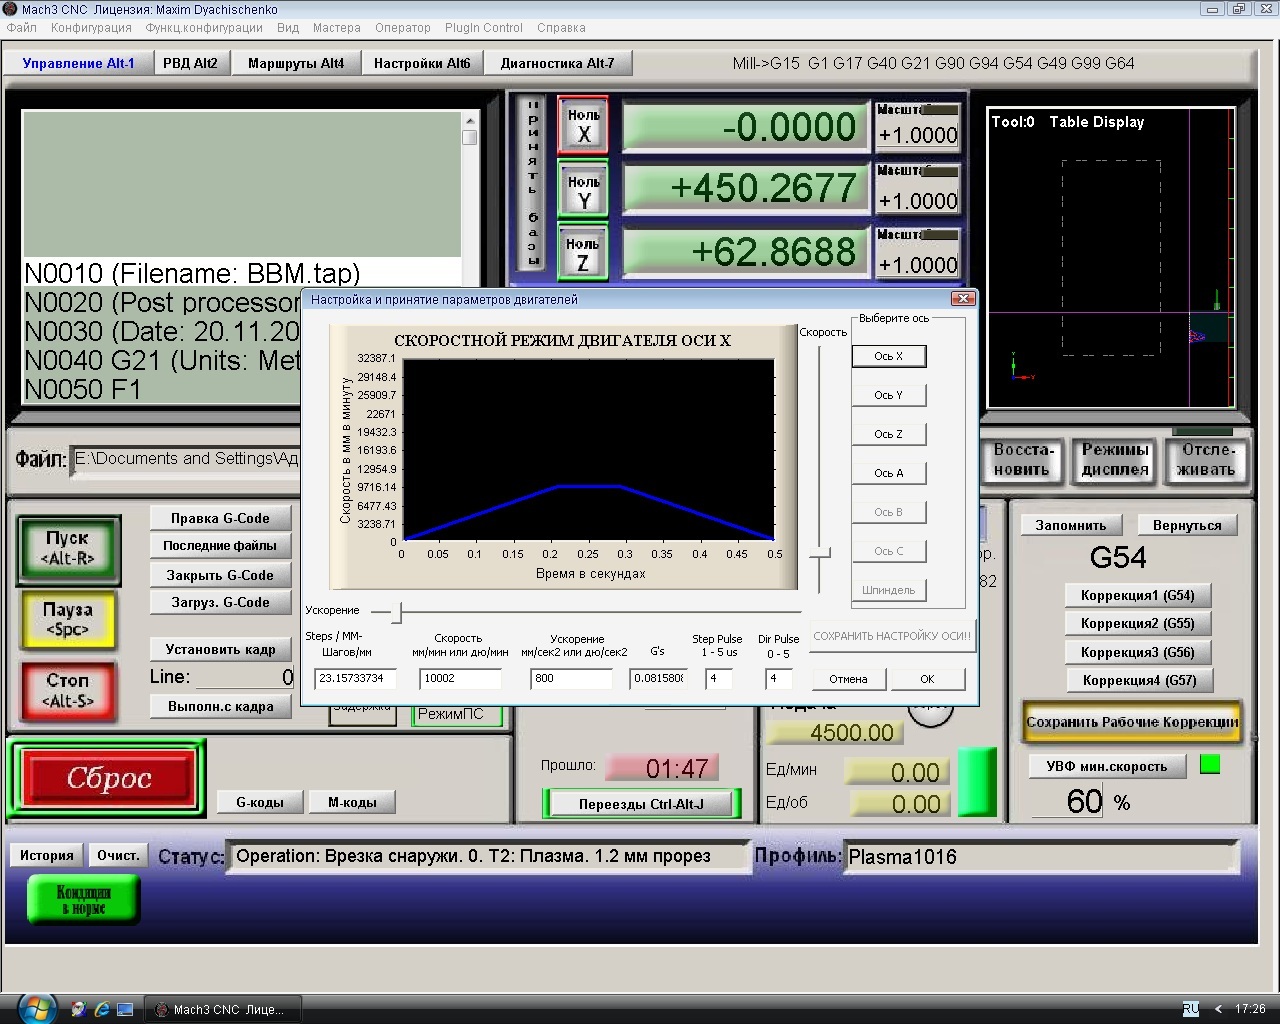1280x1024 pixels.
Task: Select Ось Z in motor tuning dialog
Action: 889,434
